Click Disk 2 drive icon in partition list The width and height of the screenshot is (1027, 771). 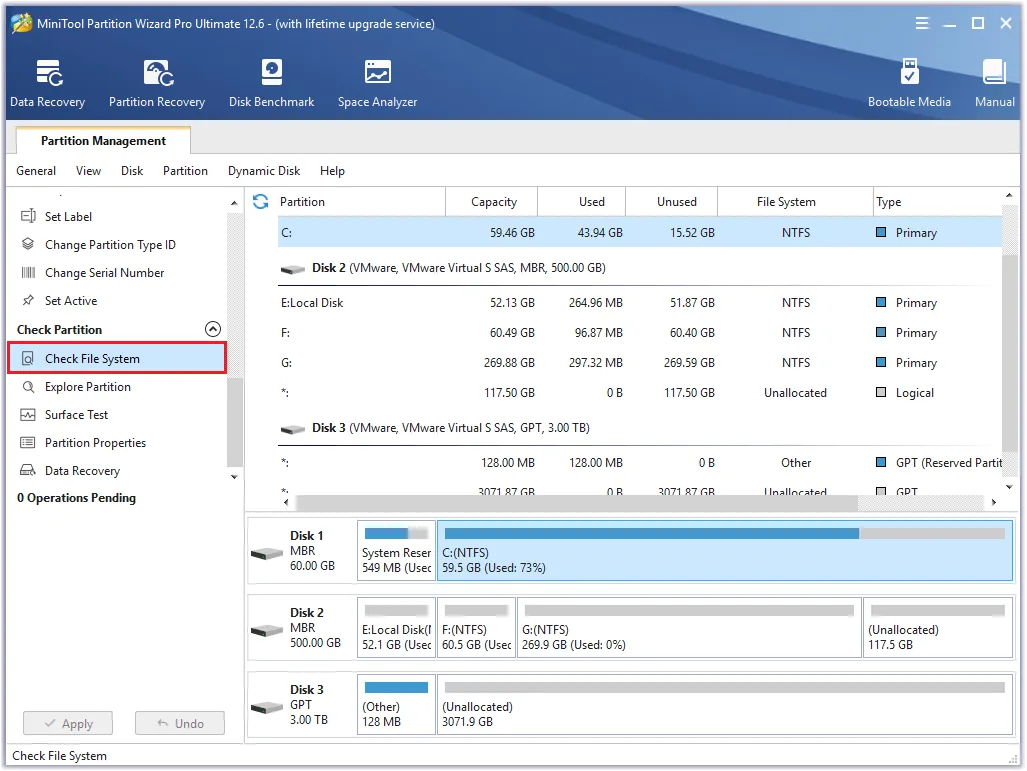point(293,269)
